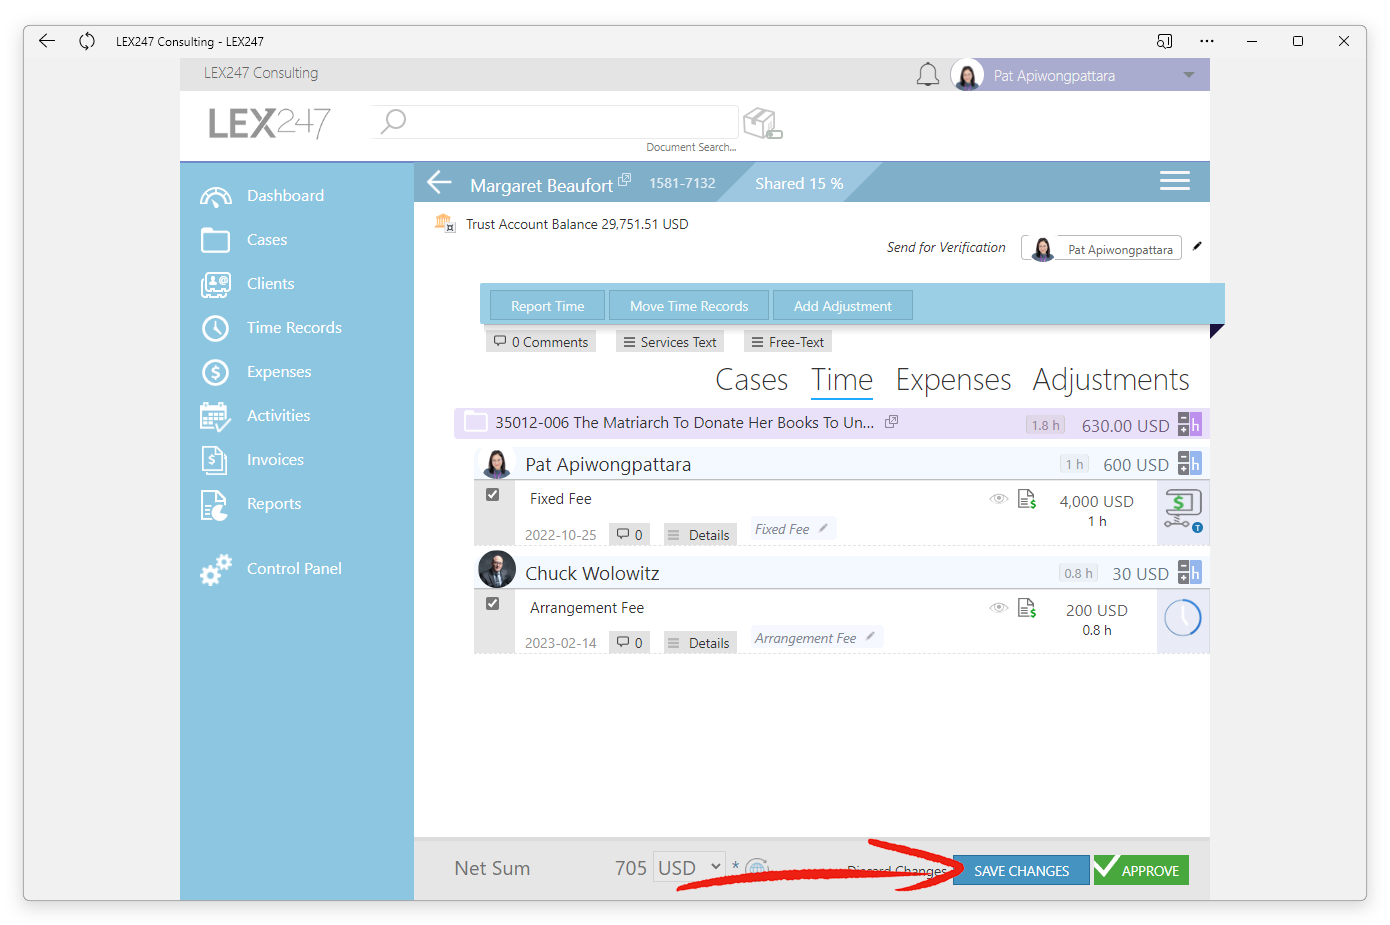Screen dimensions: 1390x925
Task: Click the SAVE CHANGES button
Action: [x=1021, y=871]
